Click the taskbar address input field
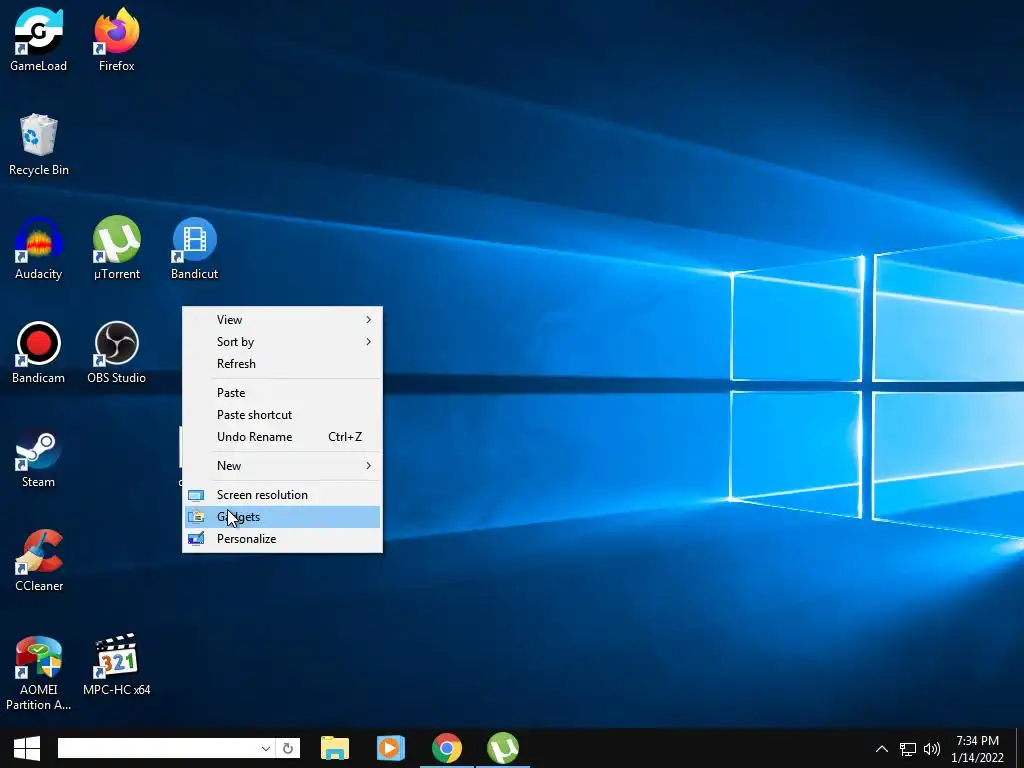The image size is (1024, 768). [x=157, y=748]
